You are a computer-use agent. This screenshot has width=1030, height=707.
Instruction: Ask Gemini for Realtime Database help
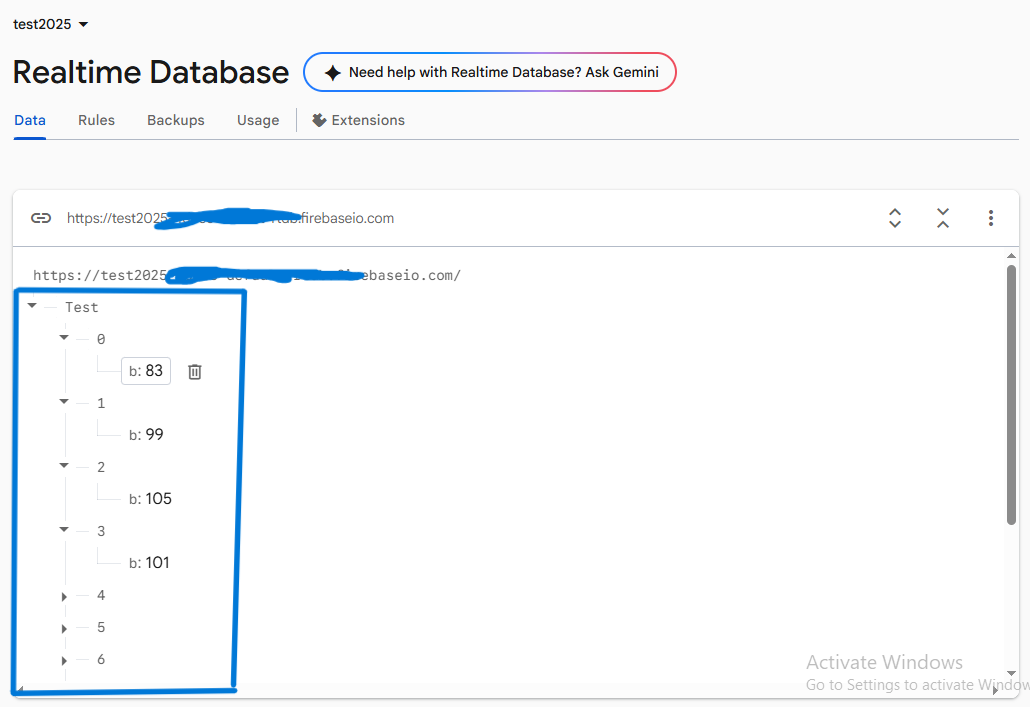(x=490, y=73)
